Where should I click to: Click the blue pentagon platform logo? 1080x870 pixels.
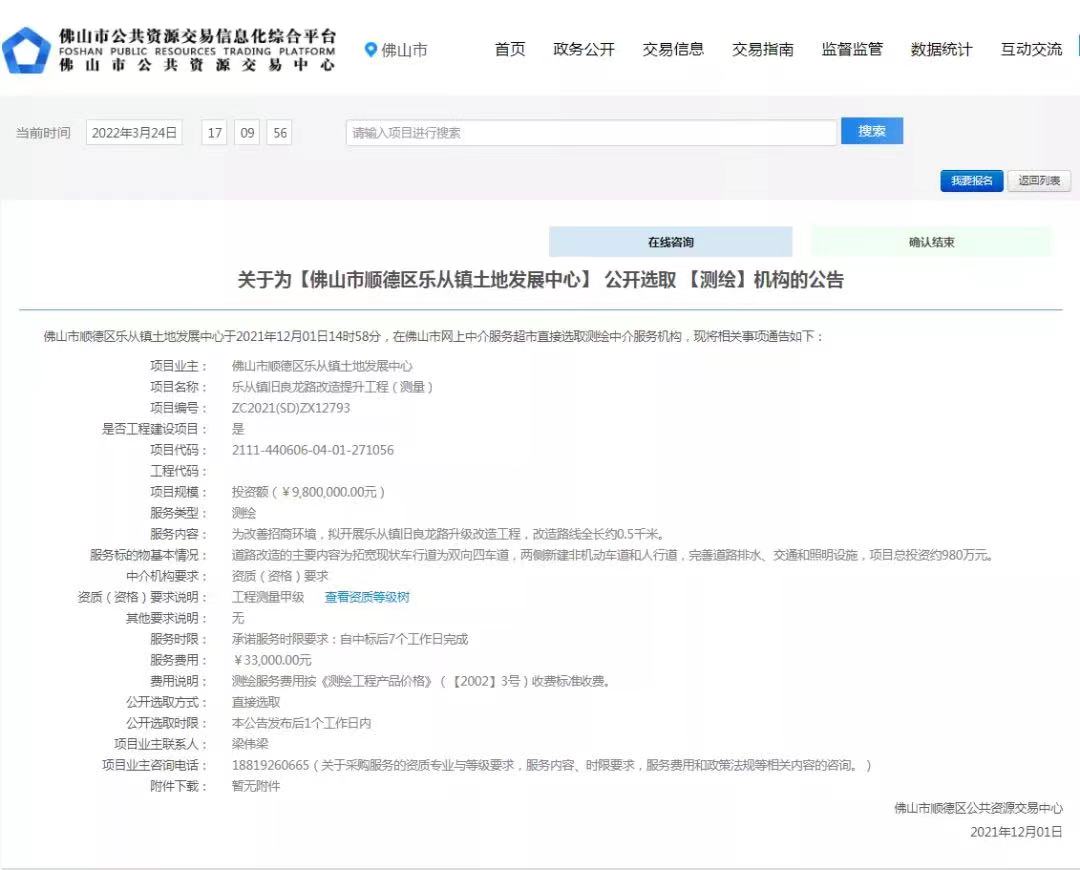pyautogui.click(x=26, y=50)
